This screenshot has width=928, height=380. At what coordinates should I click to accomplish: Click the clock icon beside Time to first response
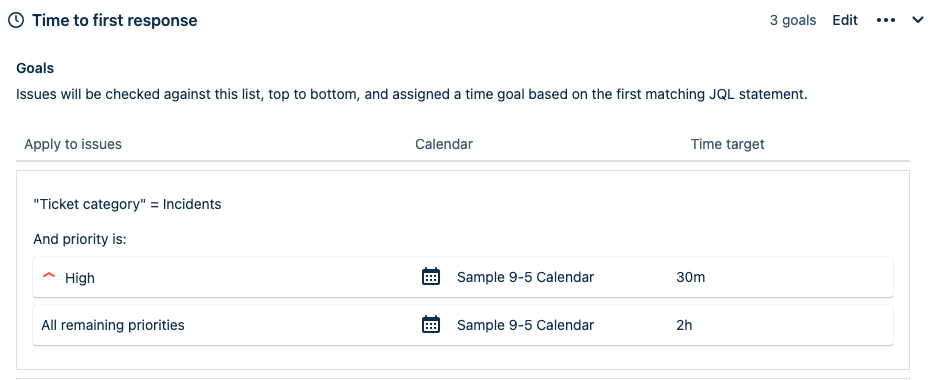[x=16, y=20]
